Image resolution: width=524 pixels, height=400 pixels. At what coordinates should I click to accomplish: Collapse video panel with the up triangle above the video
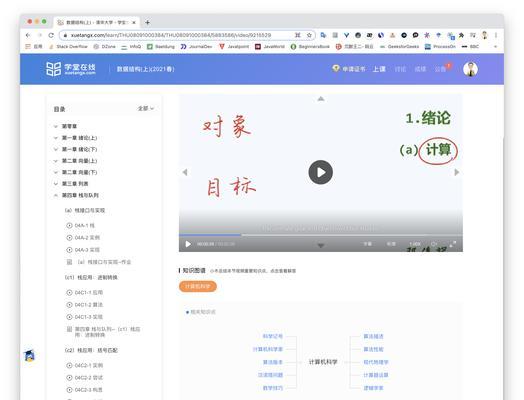pyautogui.click(x=321, y=99)
